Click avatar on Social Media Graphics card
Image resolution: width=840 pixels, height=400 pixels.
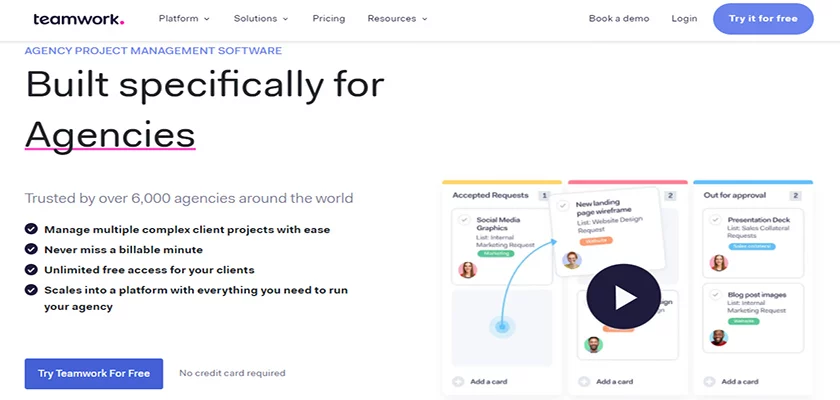pos(468,269)
